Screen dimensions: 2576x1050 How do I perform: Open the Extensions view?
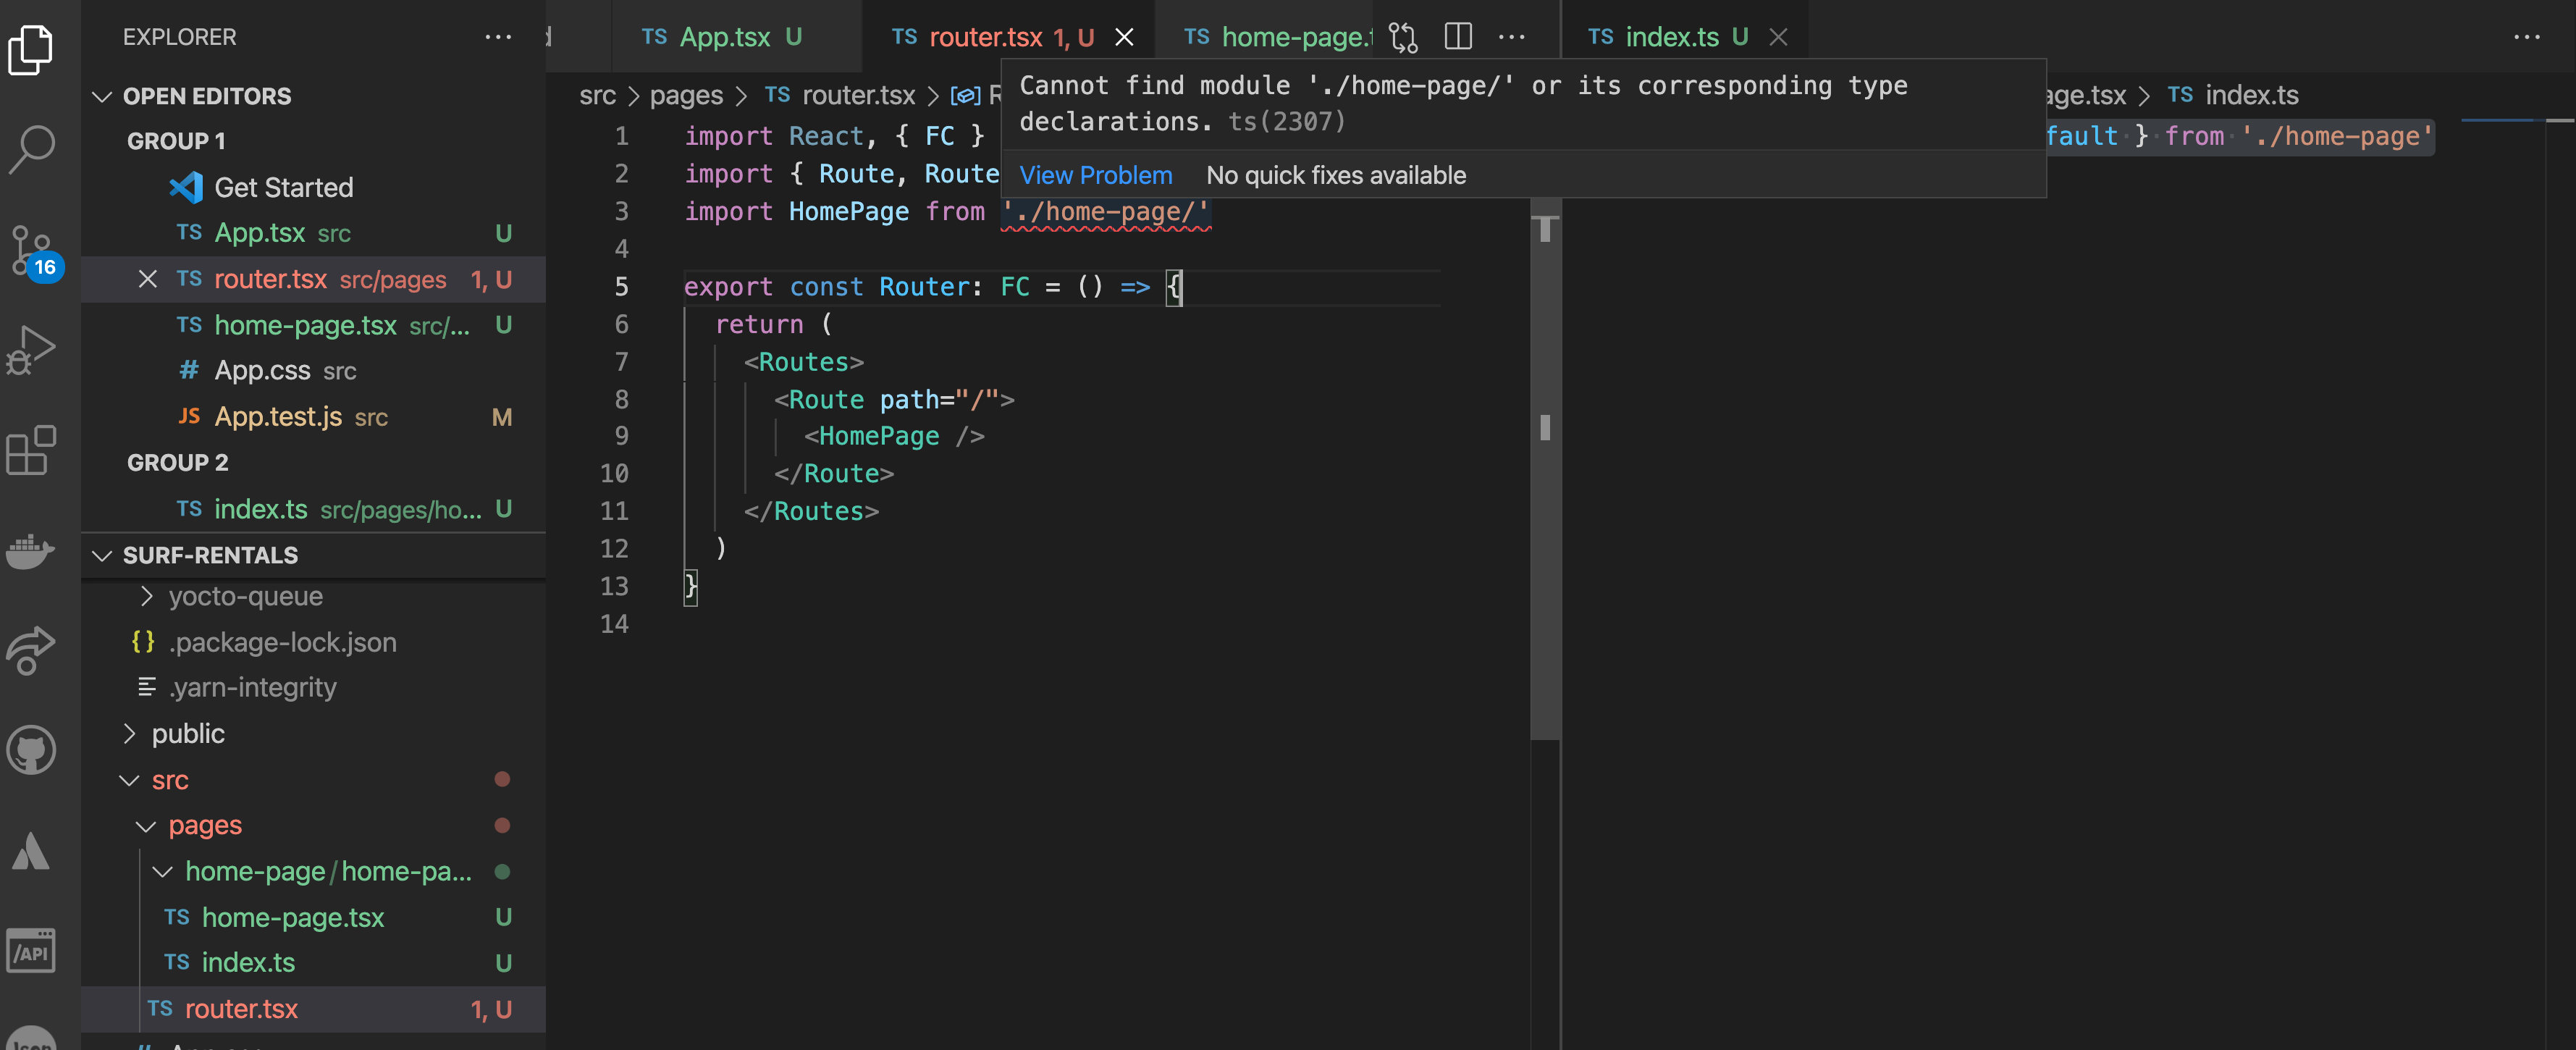click(x=31, y=450)
